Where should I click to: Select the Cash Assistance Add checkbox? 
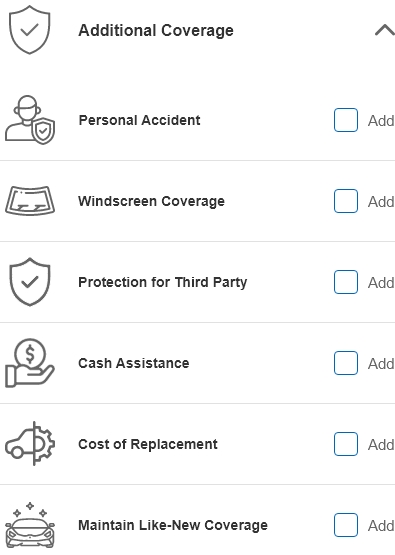coord(346,363)
